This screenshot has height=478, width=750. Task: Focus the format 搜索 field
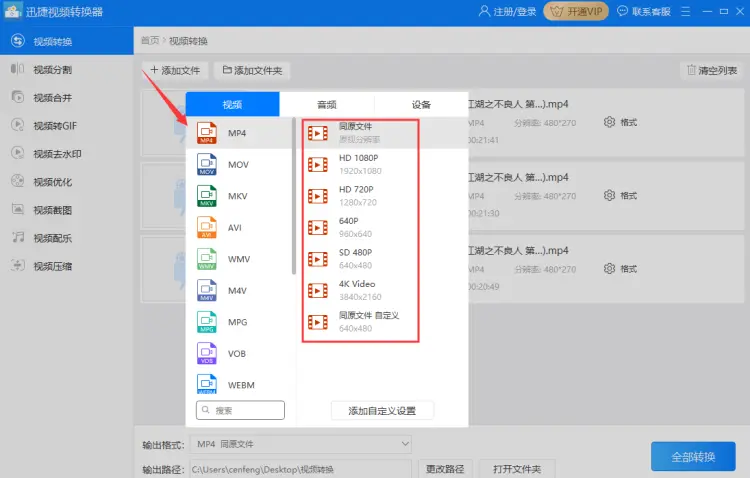tap(240, 410)
